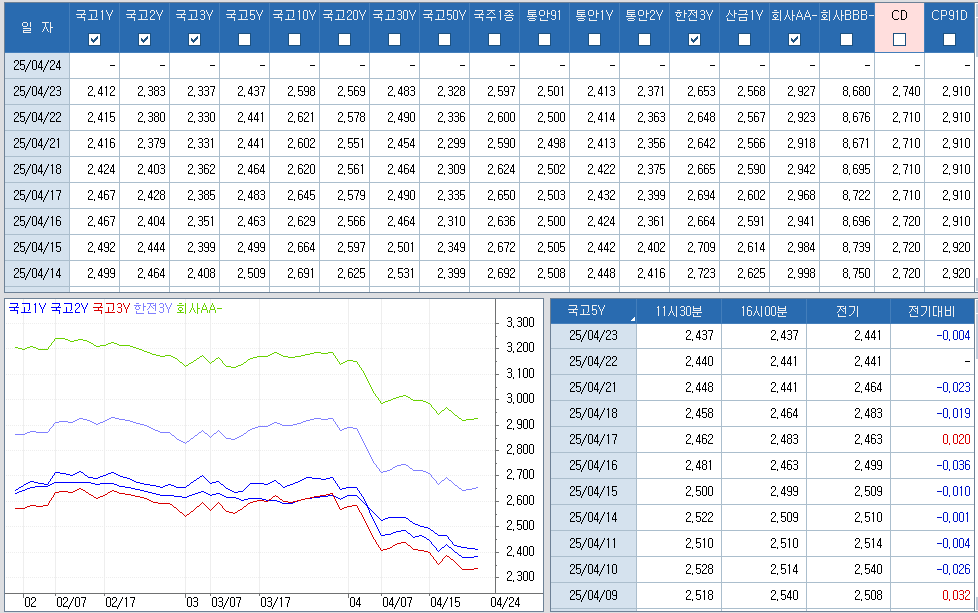Check the CP91D checkbox
This screenshot has height=613, width=978.
[949, 39]
